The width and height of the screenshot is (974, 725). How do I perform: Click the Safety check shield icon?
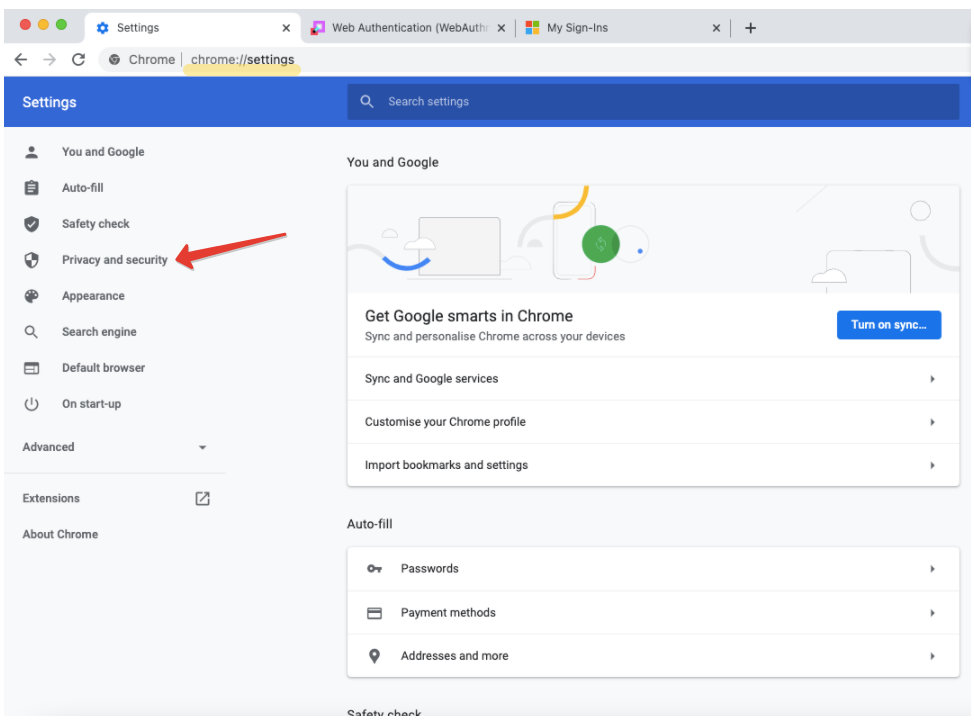coord(32,224)
